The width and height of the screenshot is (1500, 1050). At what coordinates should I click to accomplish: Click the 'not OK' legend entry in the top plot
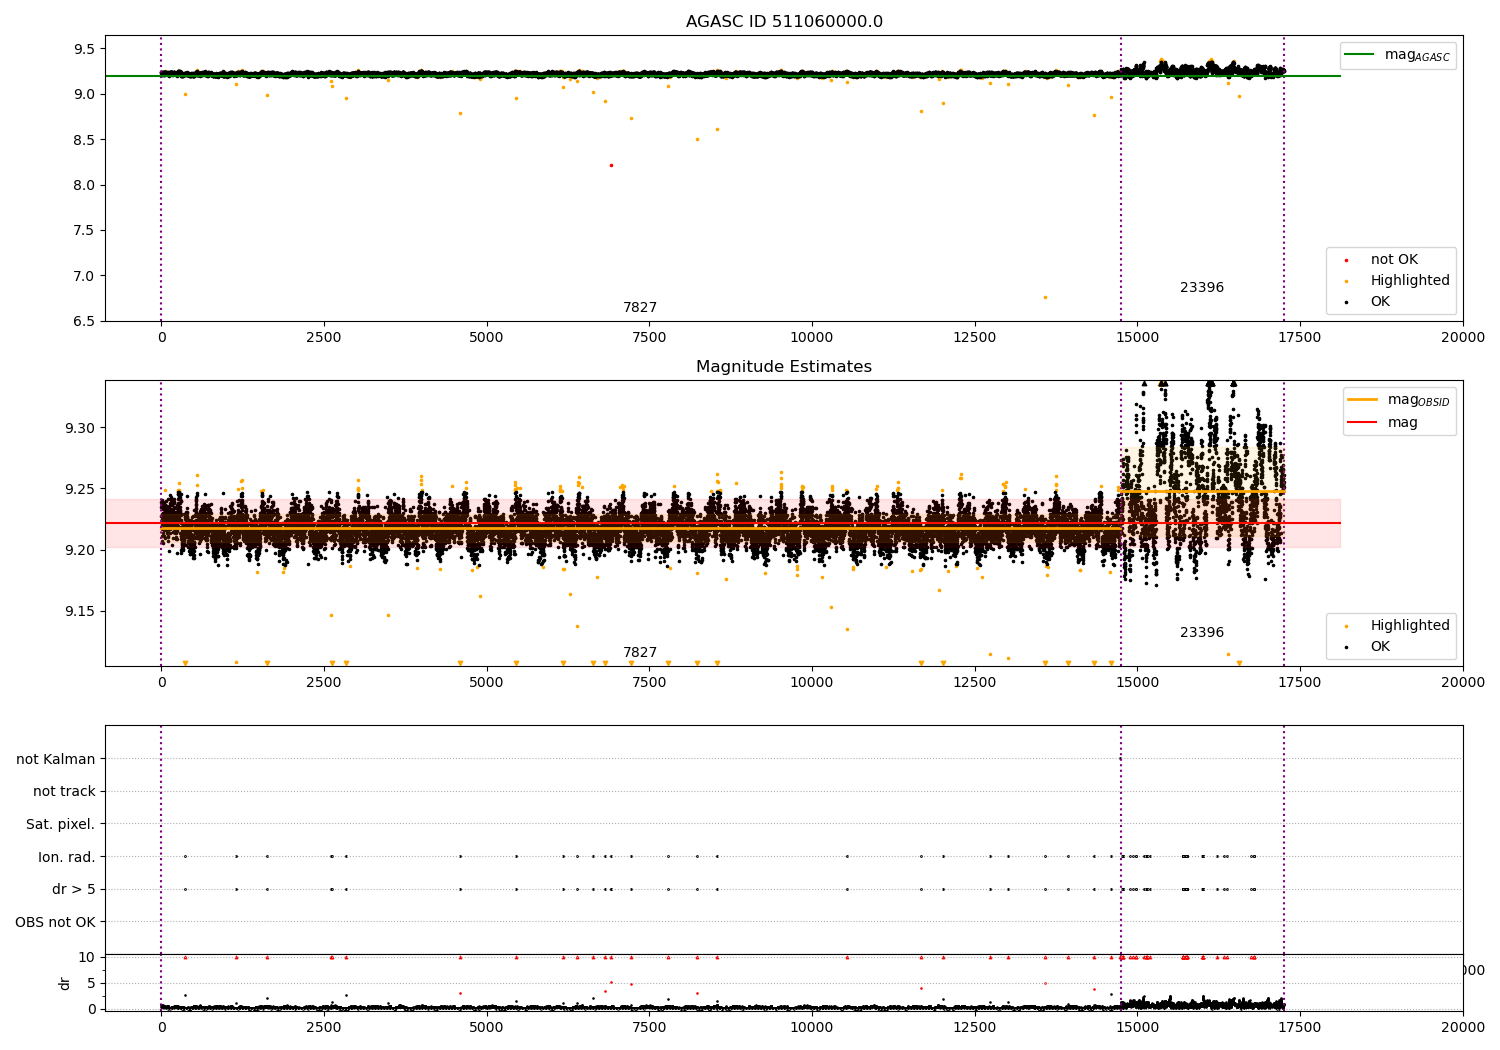click(x=1394, y=260)
